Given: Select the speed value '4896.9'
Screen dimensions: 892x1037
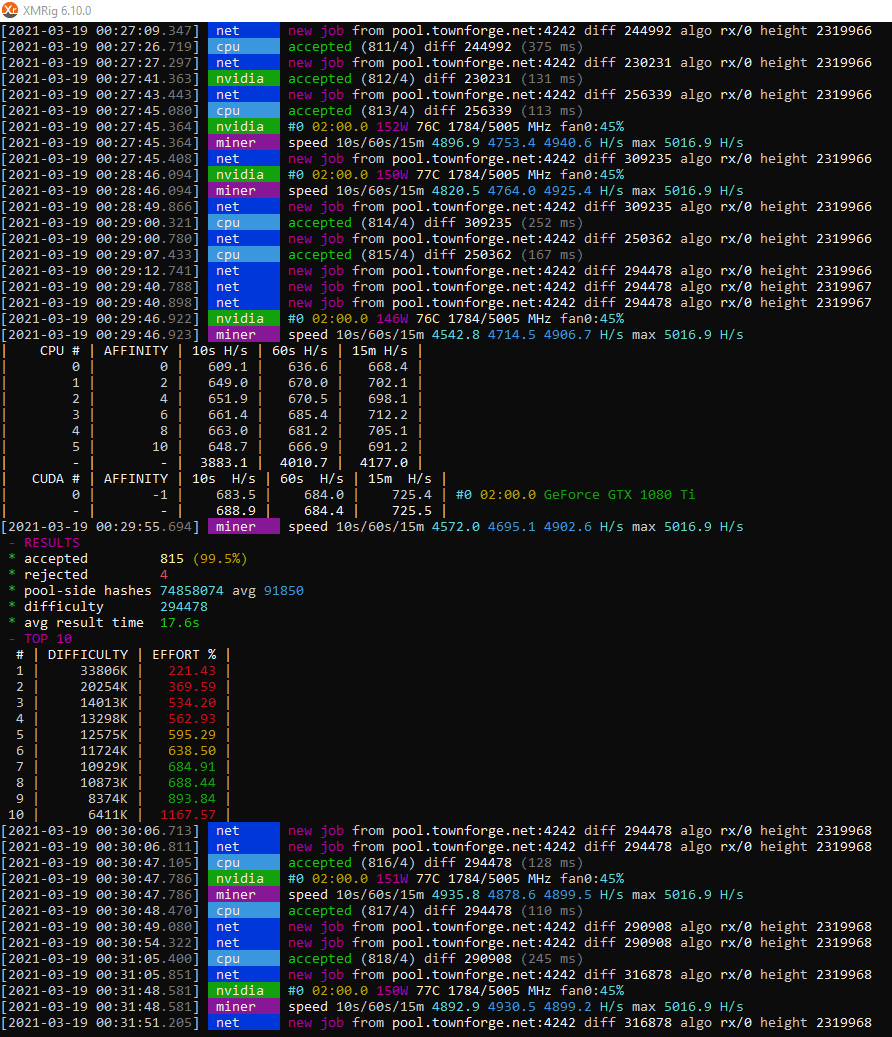Looking at the screenshot, I should tap(456, 143).
